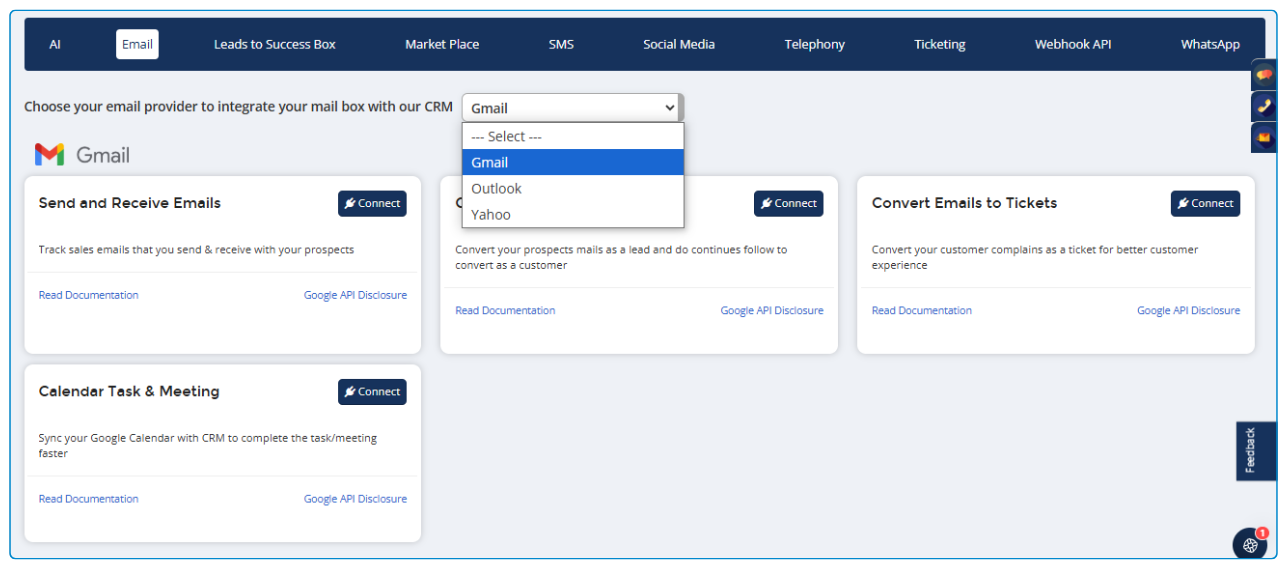Click the phone call side icon
1287x569 pixels.
pos(1264,106)
